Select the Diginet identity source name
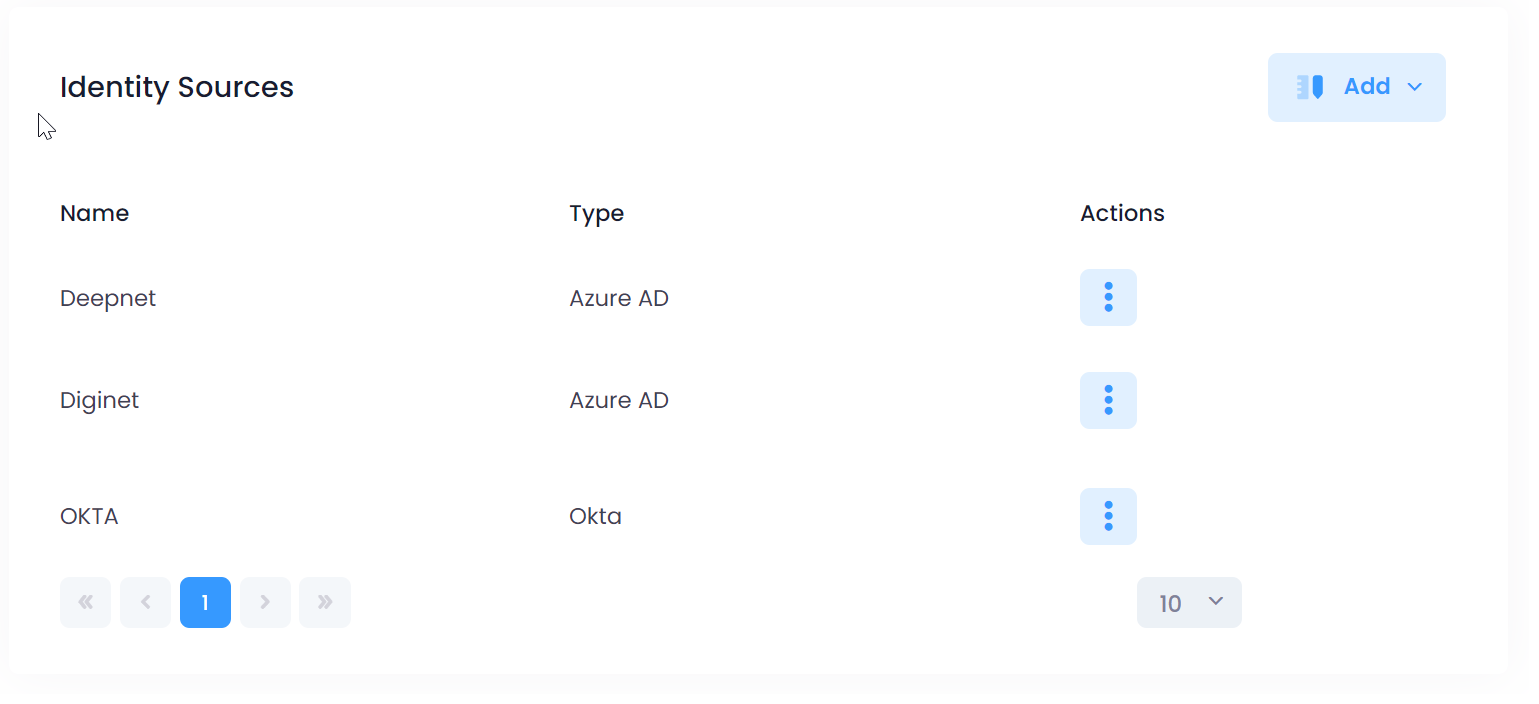 [99, 400]
